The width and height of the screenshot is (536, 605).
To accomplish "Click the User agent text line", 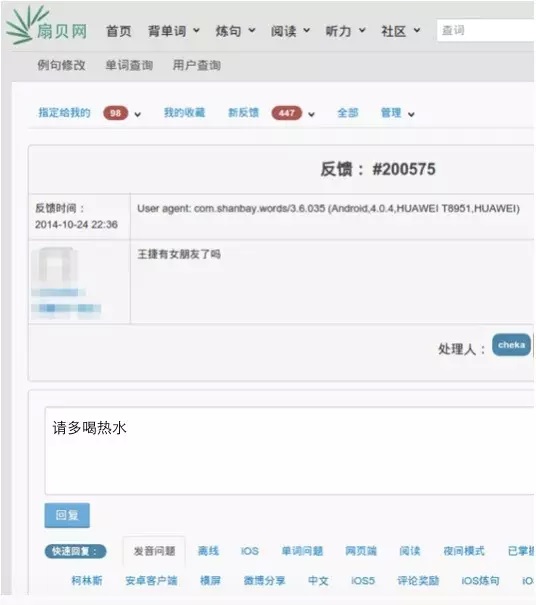I will 328,209.
